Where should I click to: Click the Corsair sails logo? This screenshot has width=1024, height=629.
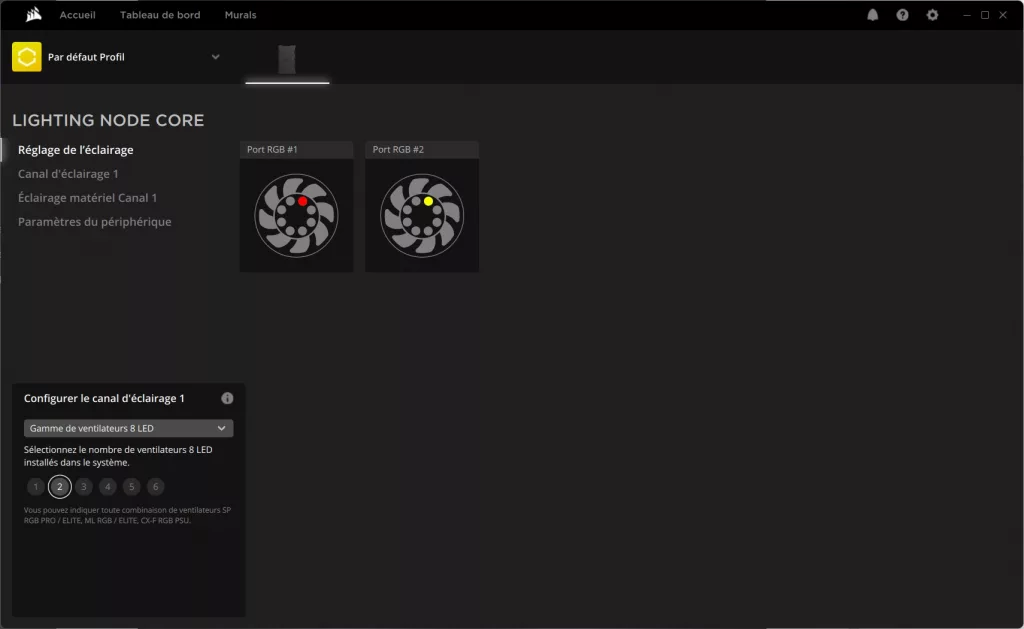pyautogui.click(x=33, y=14)
